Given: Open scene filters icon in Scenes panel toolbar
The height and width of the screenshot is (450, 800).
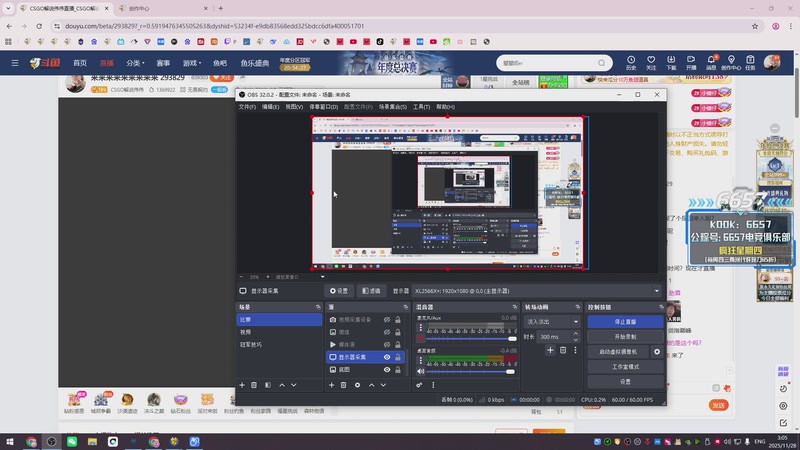Looking at the screenshot, I should coord(268,385).
